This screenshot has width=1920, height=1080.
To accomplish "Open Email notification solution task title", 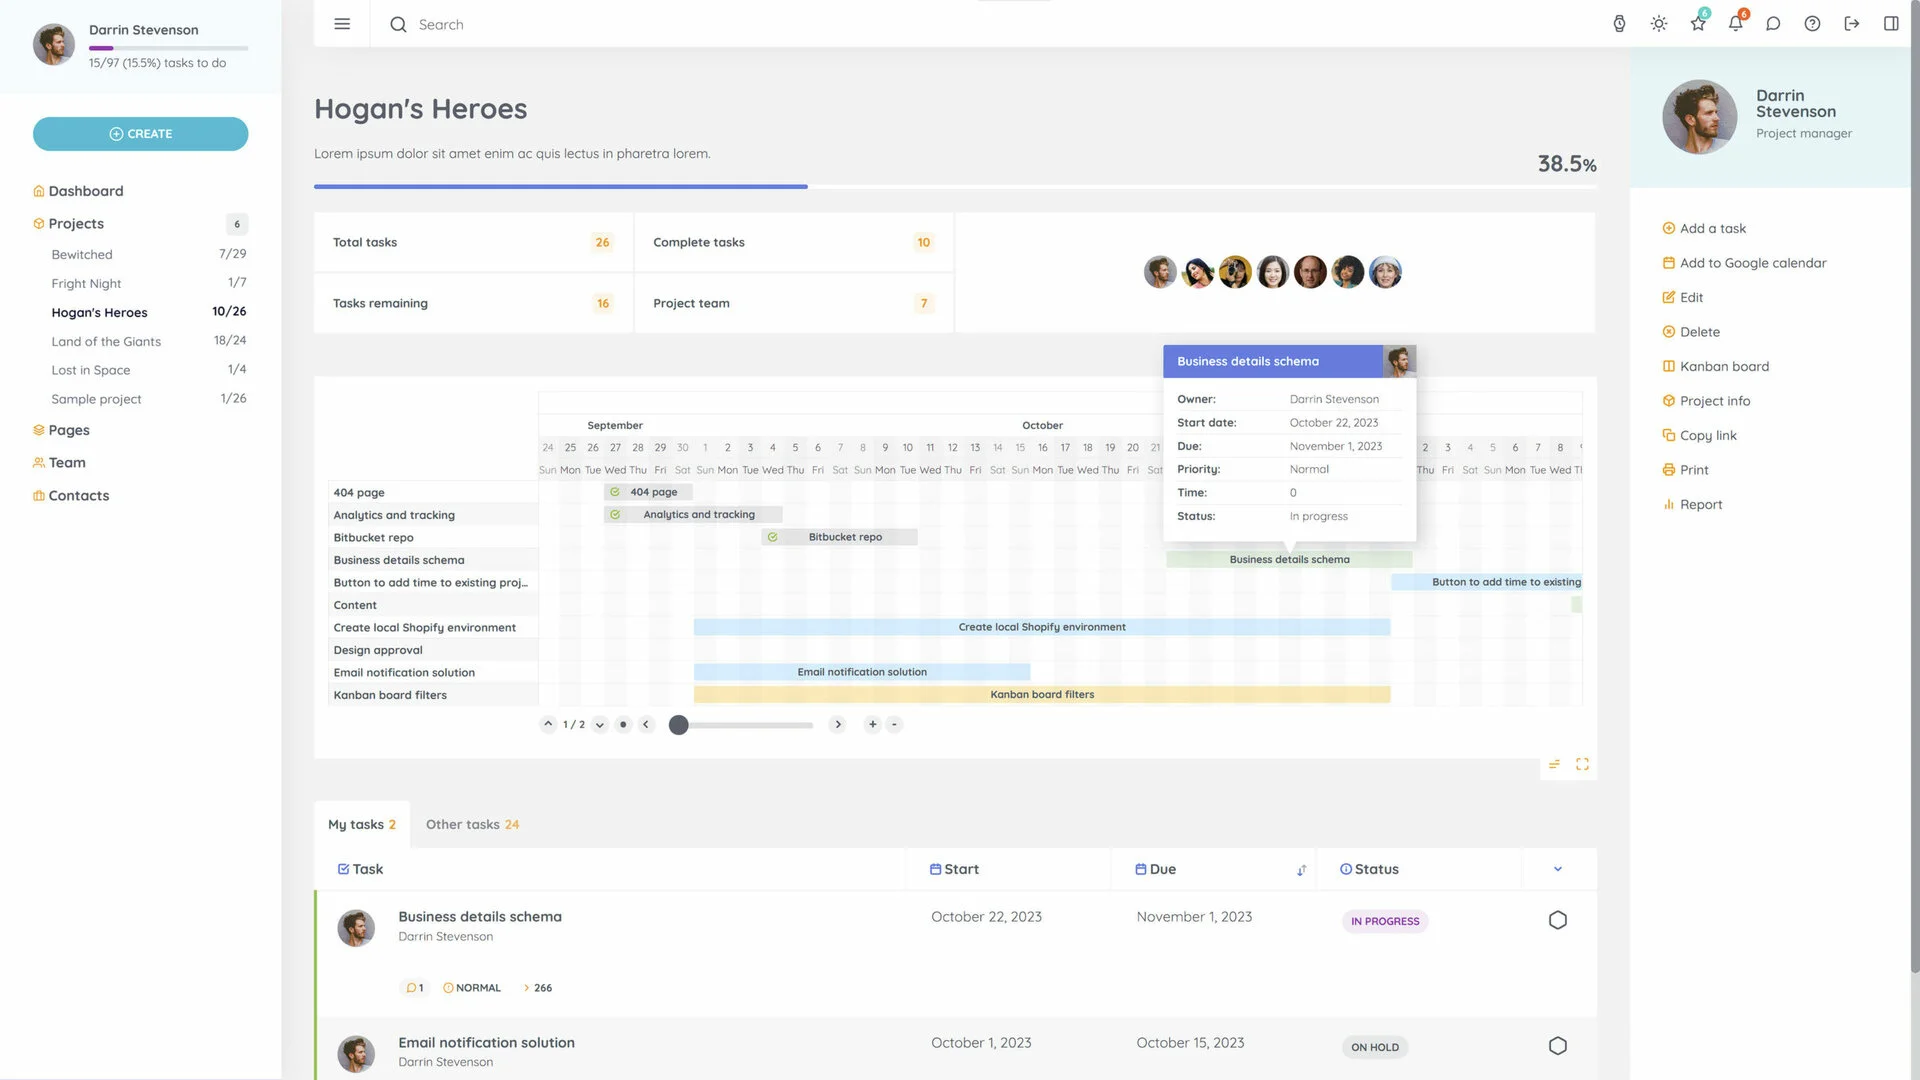I will (x=487, y=1043).
